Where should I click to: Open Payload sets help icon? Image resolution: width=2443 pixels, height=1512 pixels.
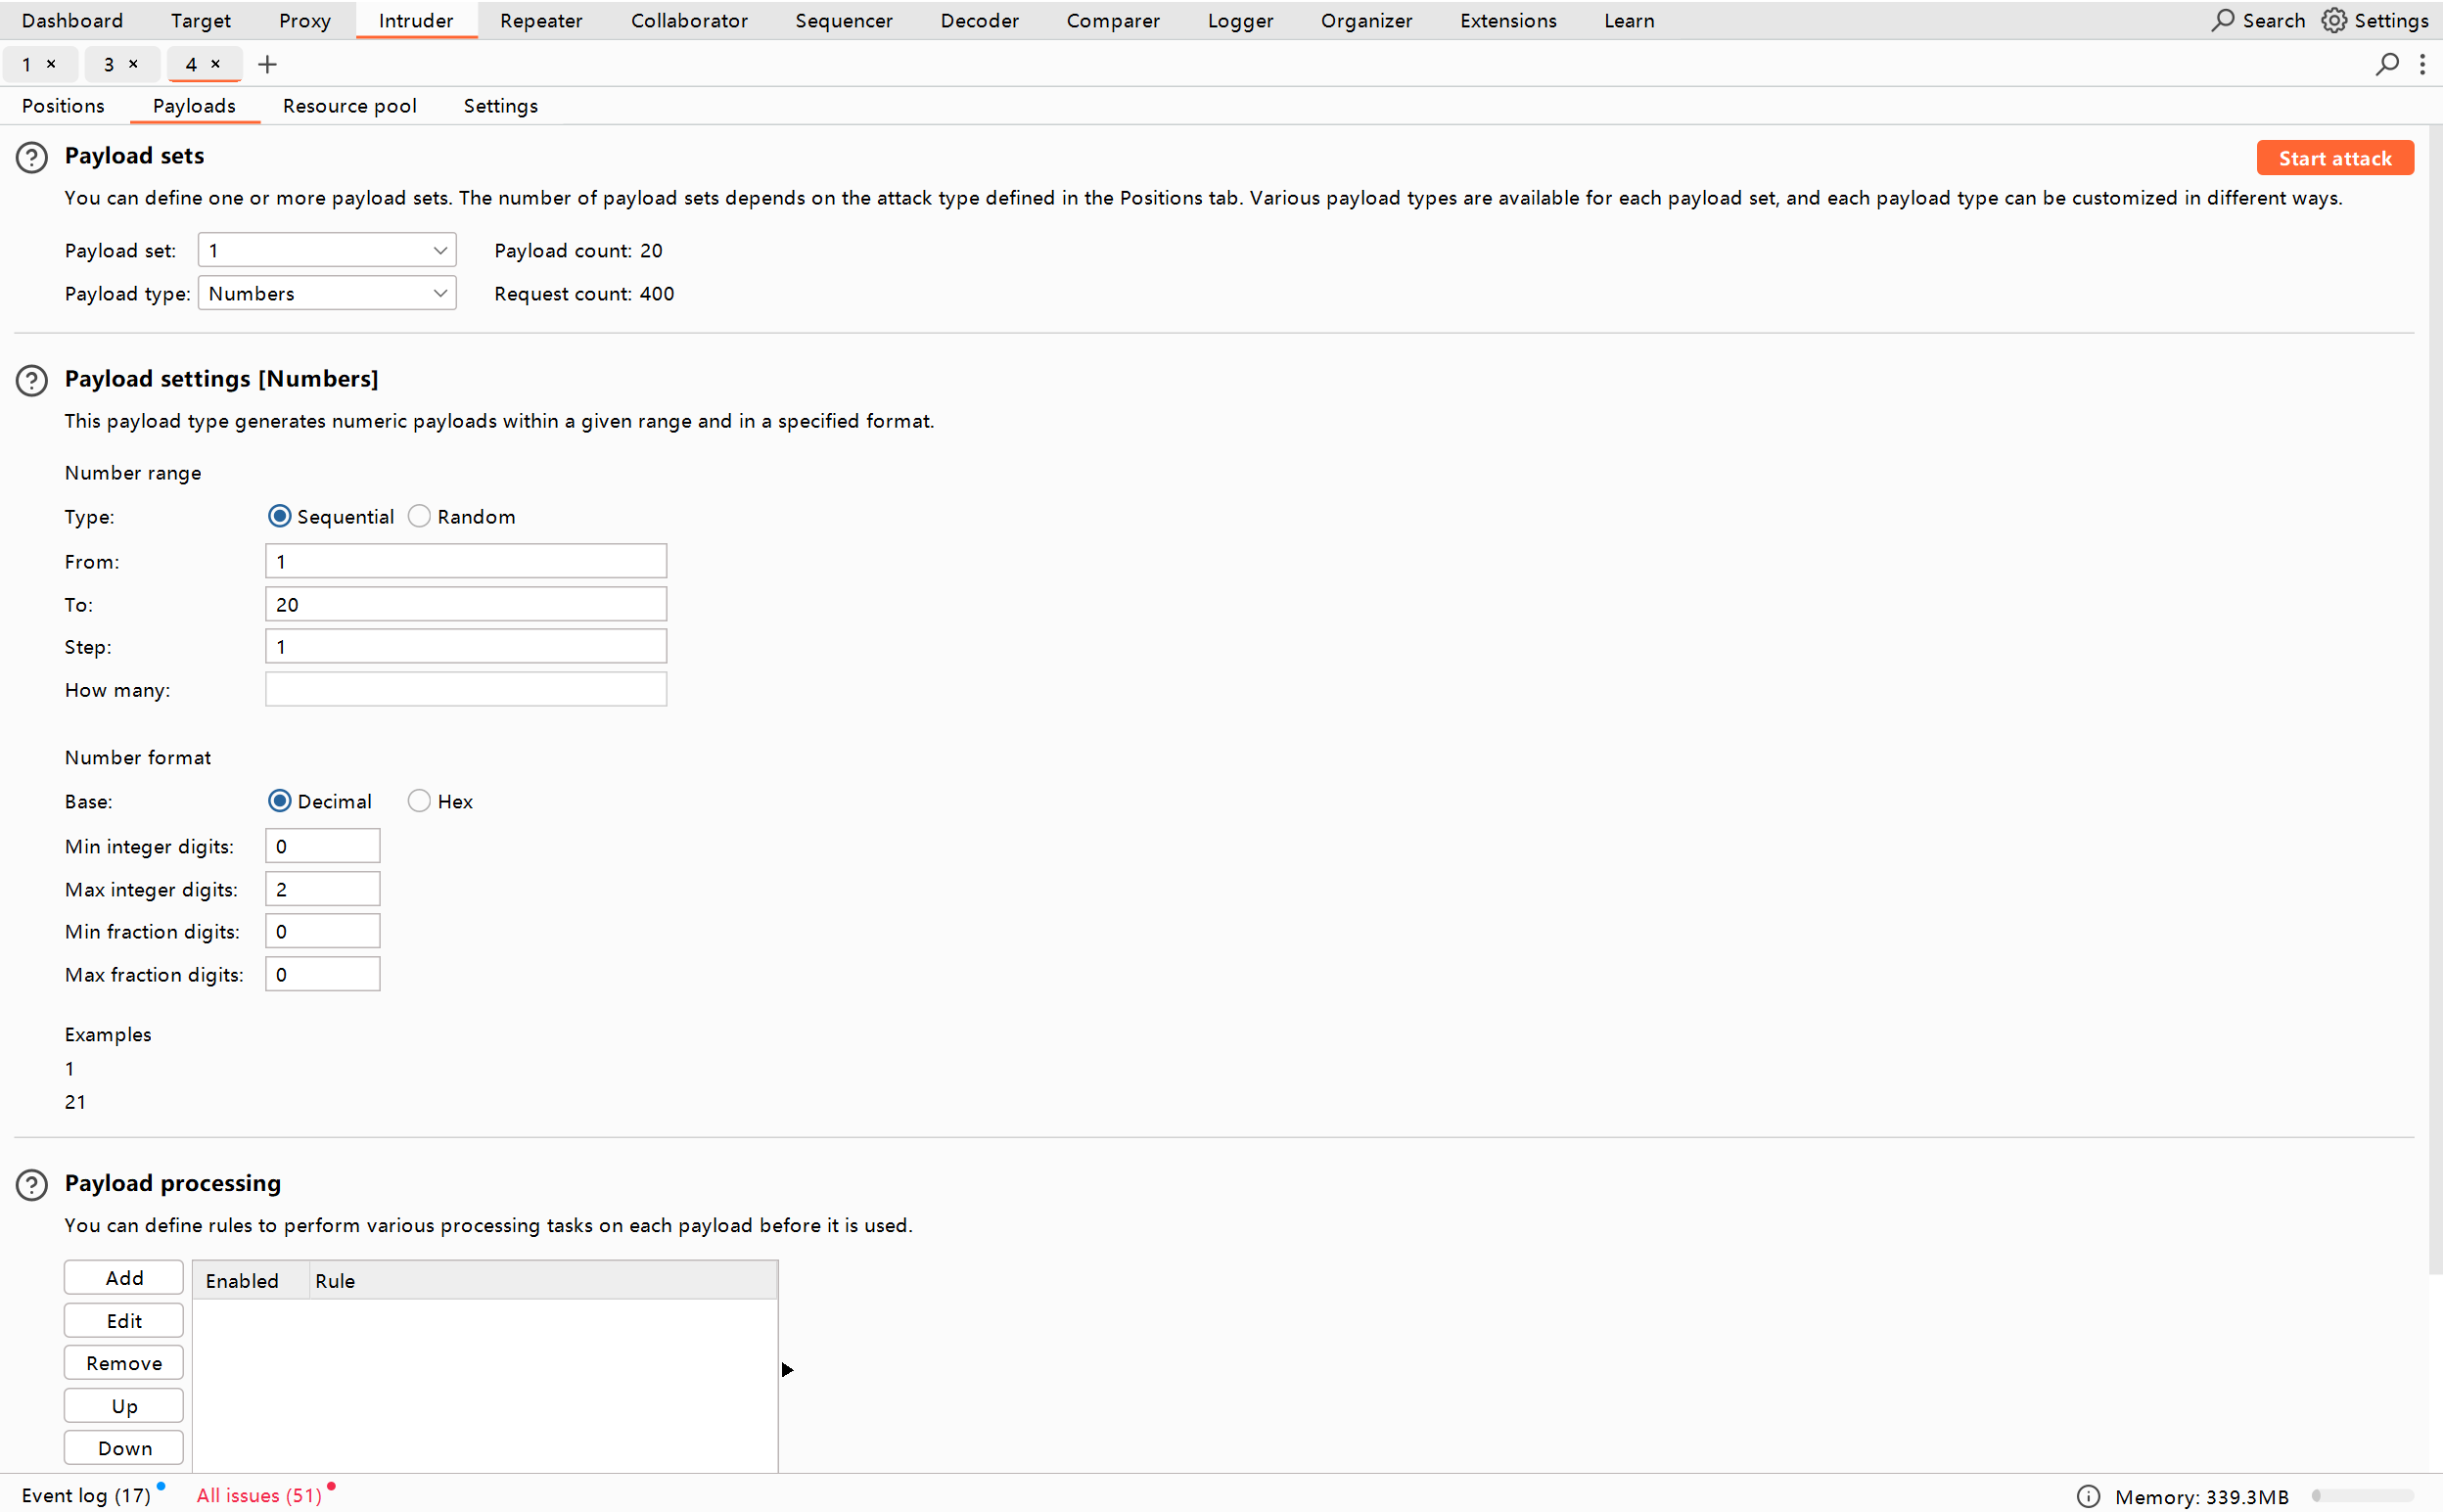(32, 158)
